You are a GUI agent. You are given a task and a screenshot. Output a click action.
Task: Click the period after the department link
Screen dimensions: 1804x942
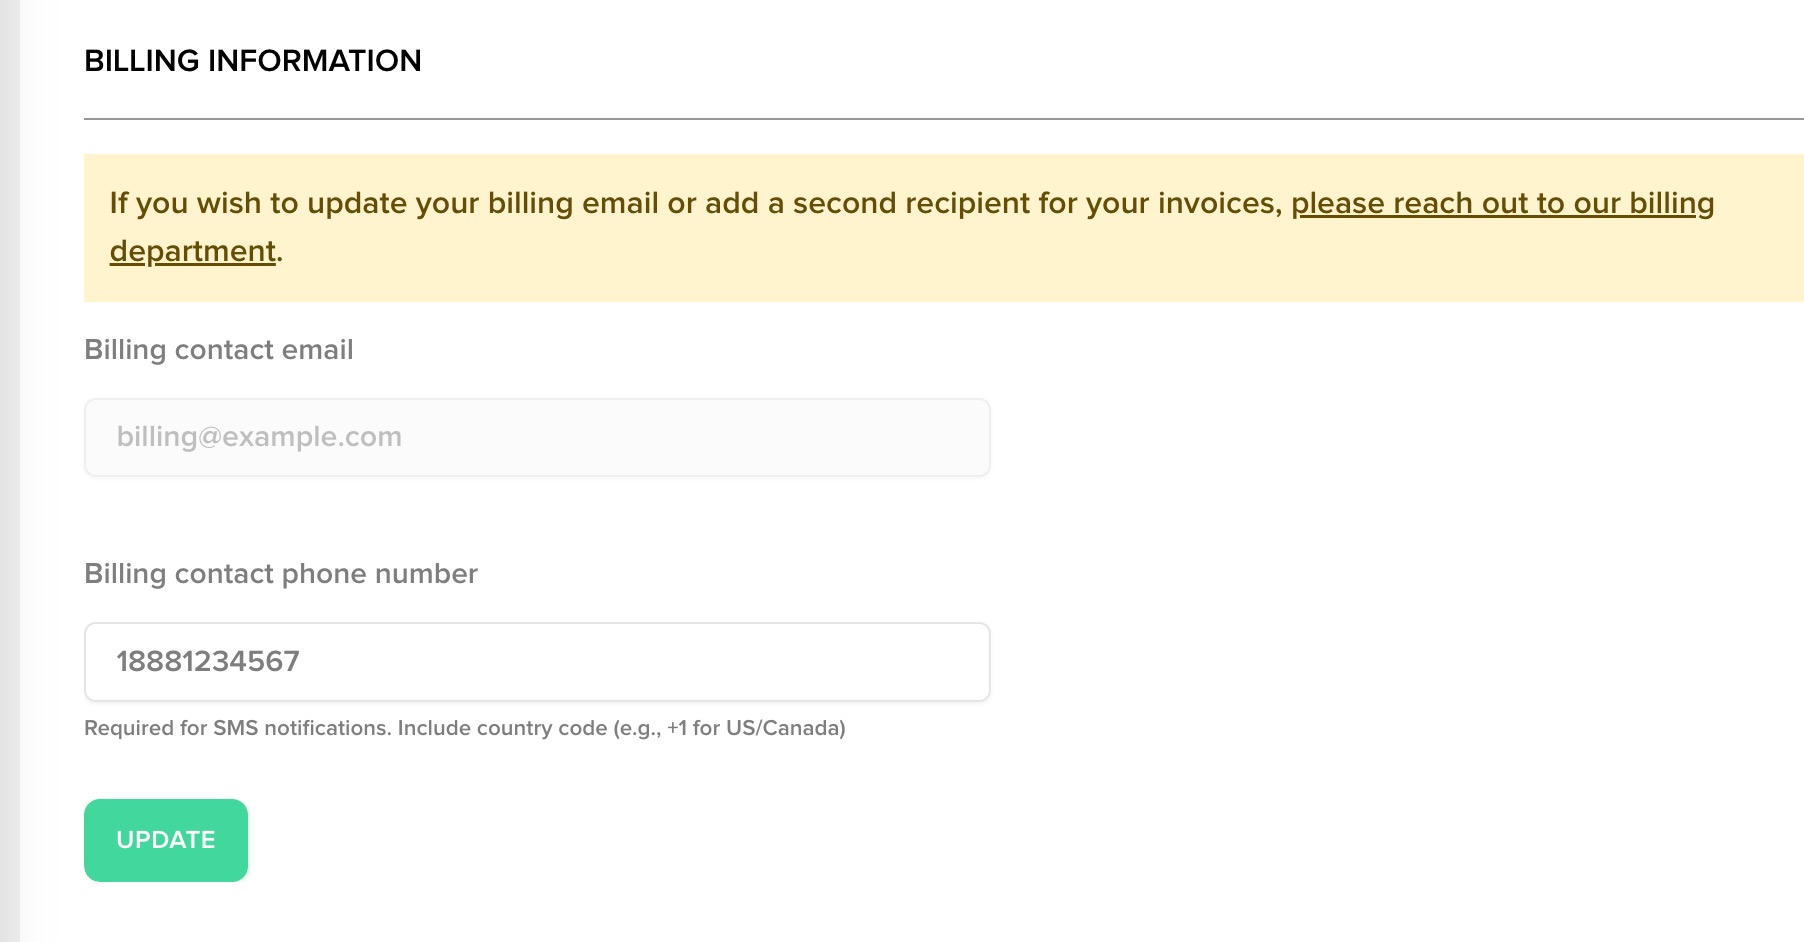[x=280, y=253]
